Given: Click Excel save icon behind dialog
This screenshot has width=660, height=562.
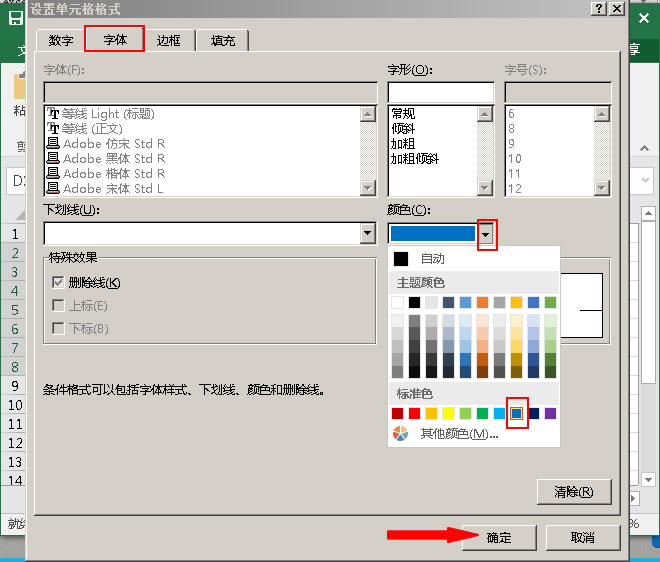Looking at the screenshot, I should 16,18.
